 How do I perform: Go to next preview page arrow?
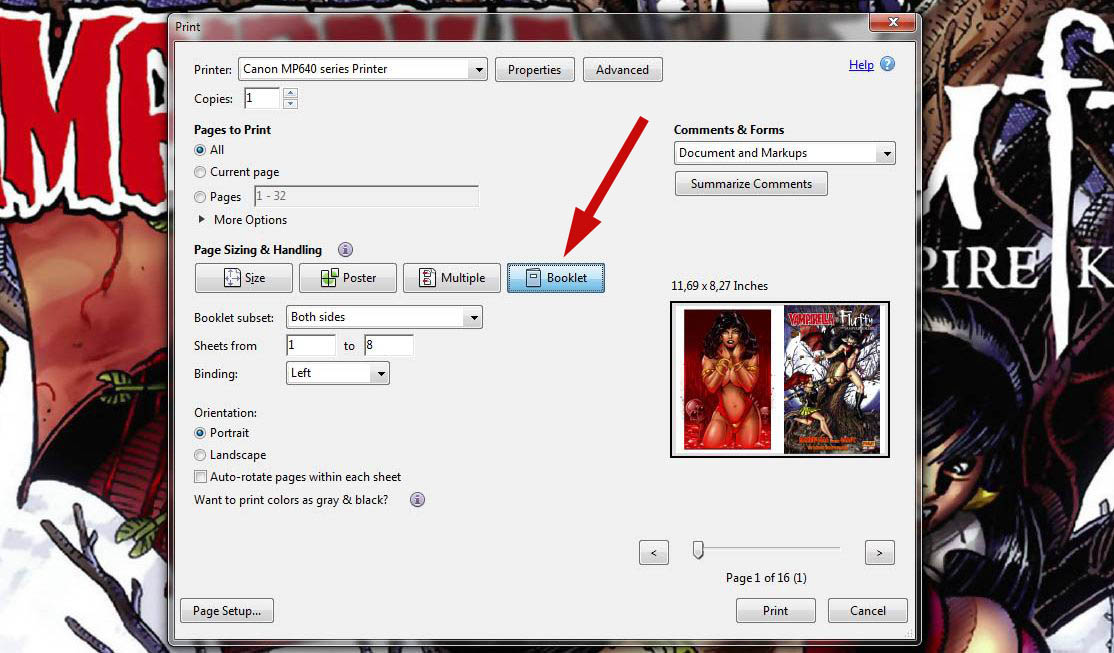tap(879, 552)
